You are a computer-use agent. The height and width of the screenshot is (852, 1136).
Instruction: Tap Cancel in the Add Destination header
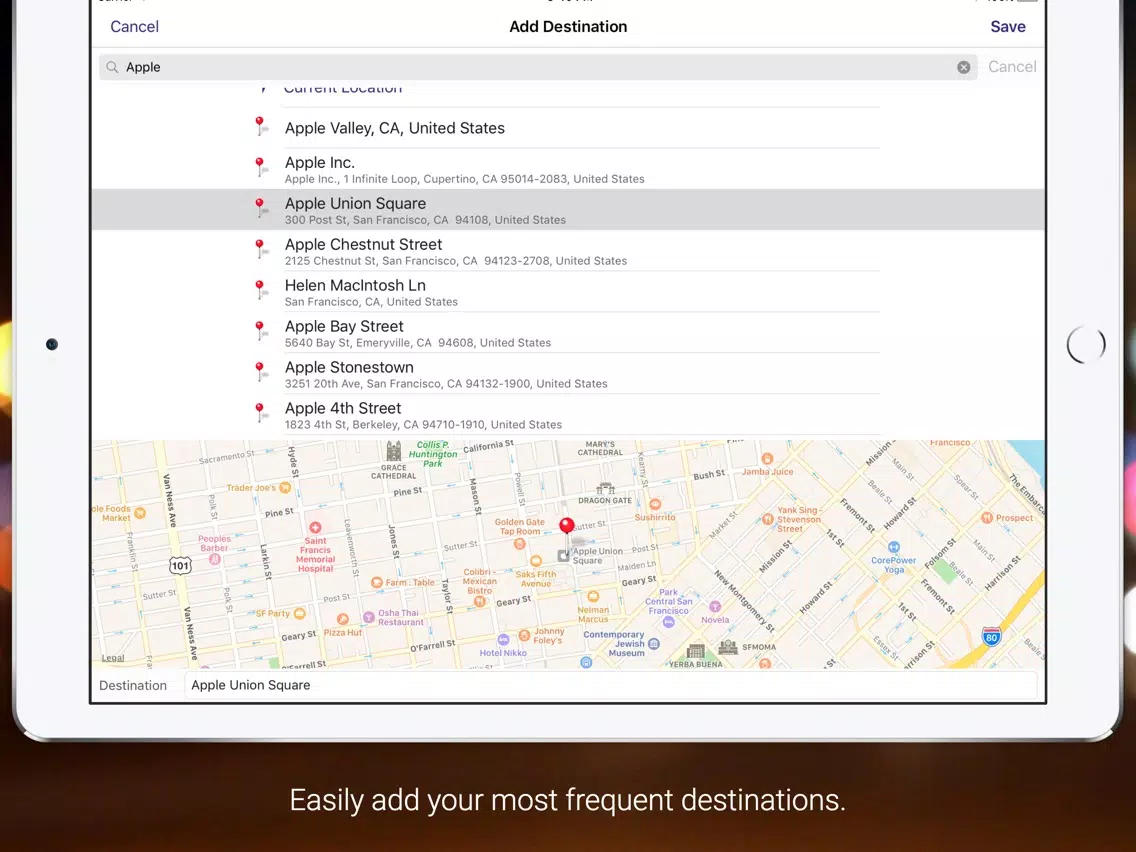point(134,27)
